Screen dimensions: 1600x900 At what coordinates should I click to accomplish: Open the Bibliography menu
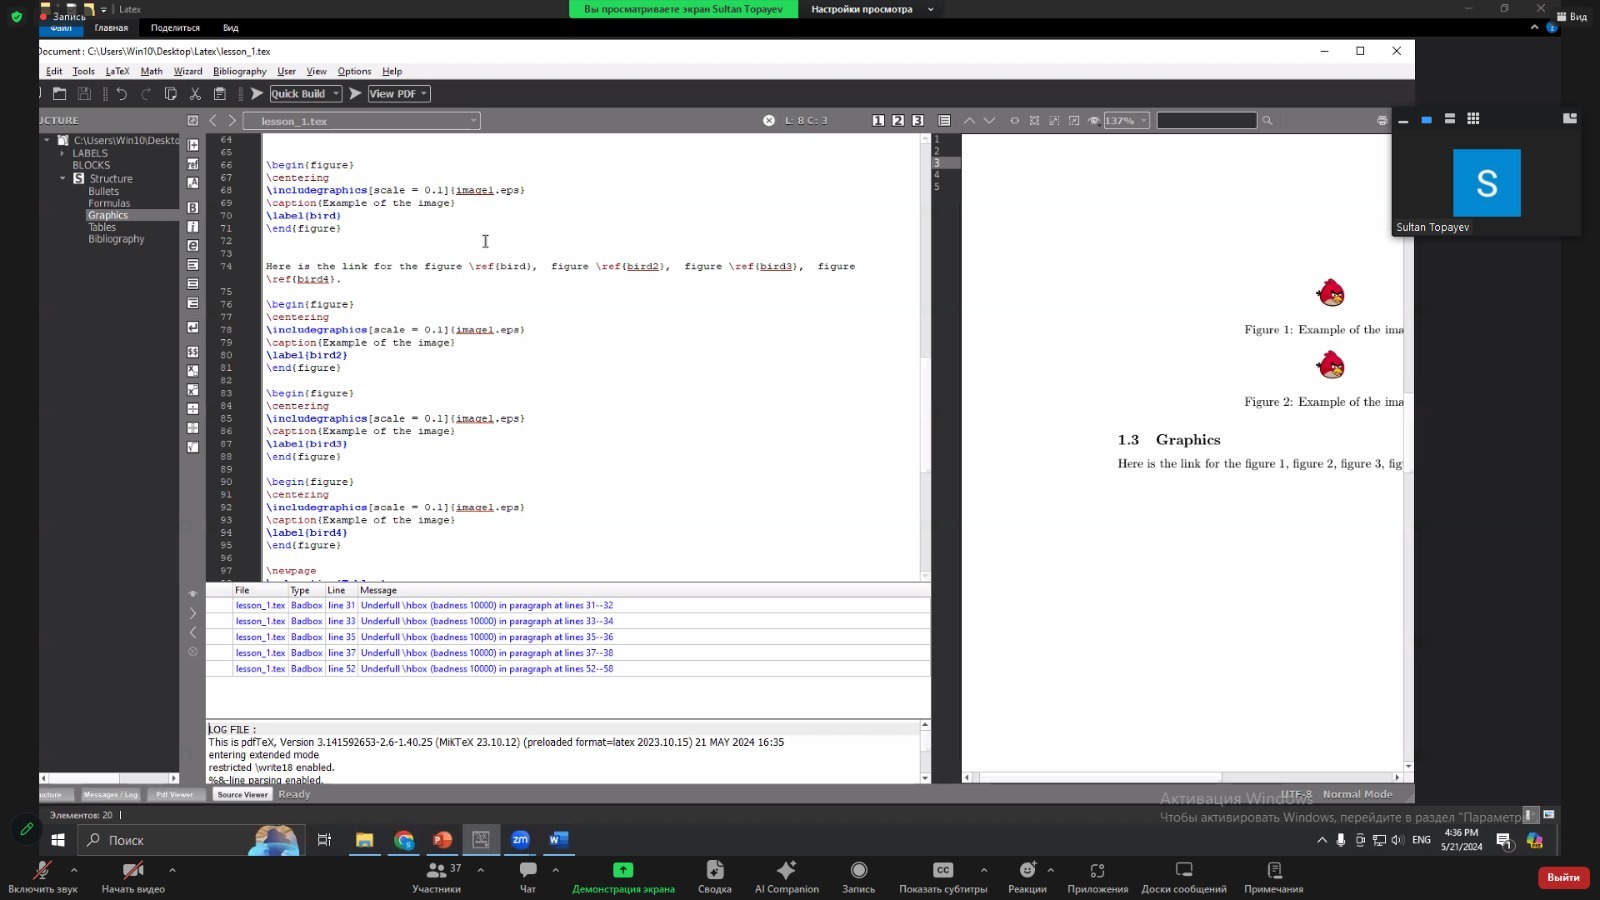pos(239,71)
